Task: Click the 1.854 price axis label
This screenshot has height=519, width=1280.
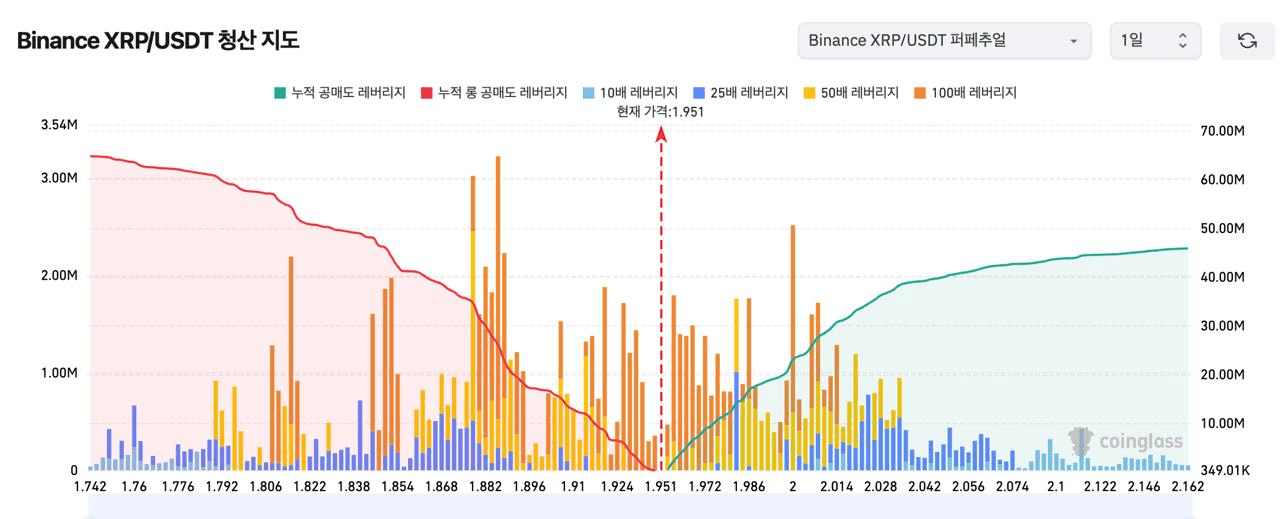Action: pyautogui.click(x=397, y=487)
